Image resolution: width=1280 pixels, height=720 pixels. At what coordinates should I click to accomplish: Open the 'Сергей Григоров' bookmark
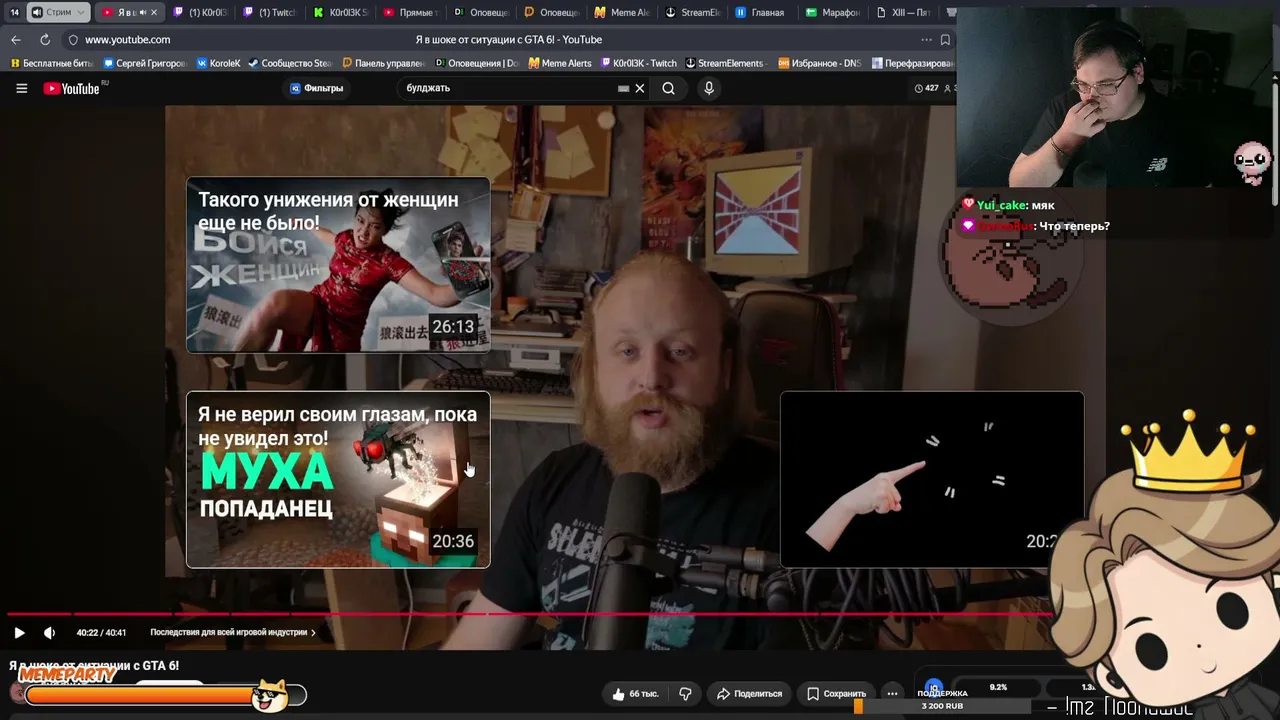(x=145, y=63)
